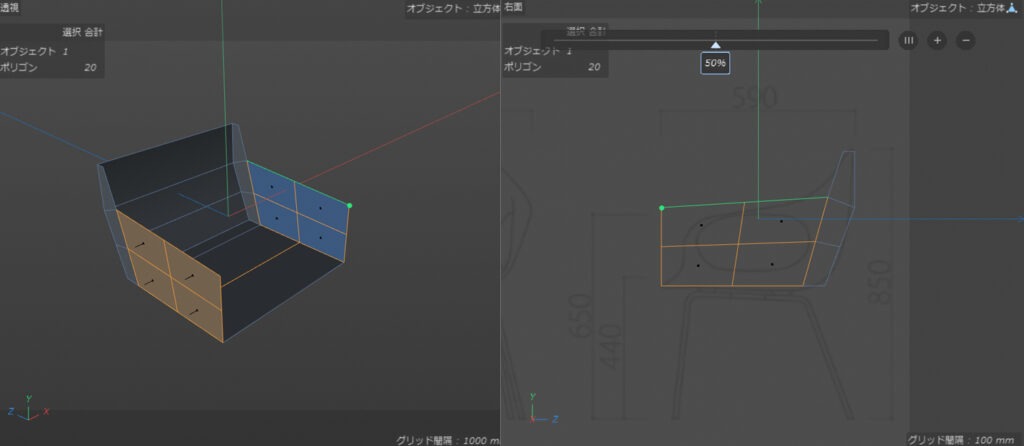Click the 50% value field
This screenshot has width=1024, height=446.
(715, 63)
